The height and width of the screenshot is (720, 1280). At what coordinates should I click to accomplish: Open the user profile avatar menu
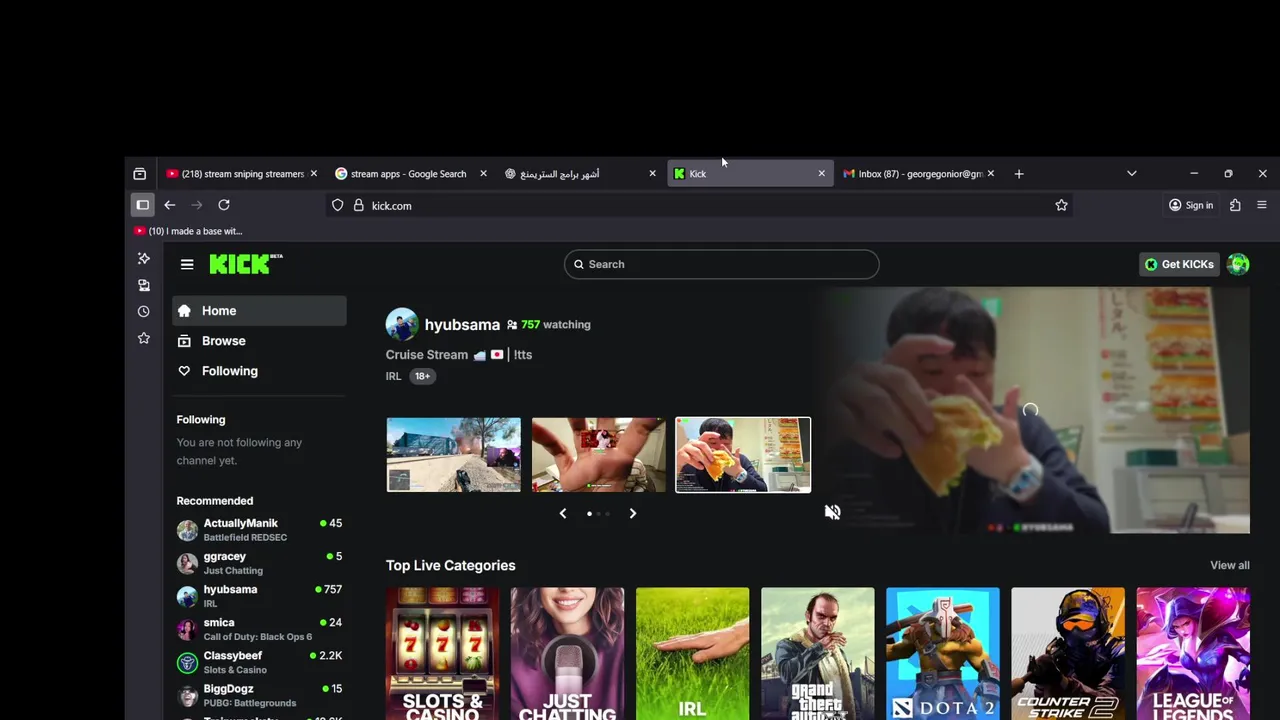(x=1238, y=264)
